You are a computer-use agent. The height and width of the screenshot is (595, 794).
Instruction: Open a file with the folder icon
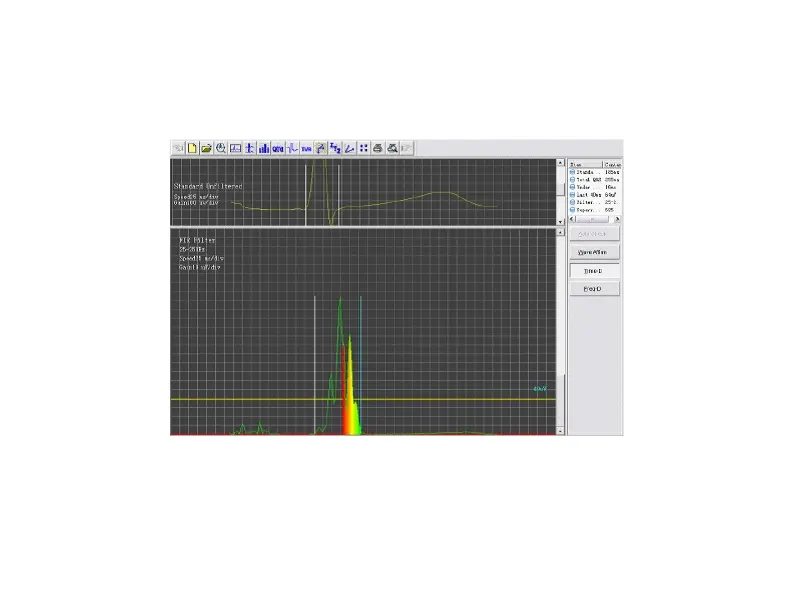point(206,148)
